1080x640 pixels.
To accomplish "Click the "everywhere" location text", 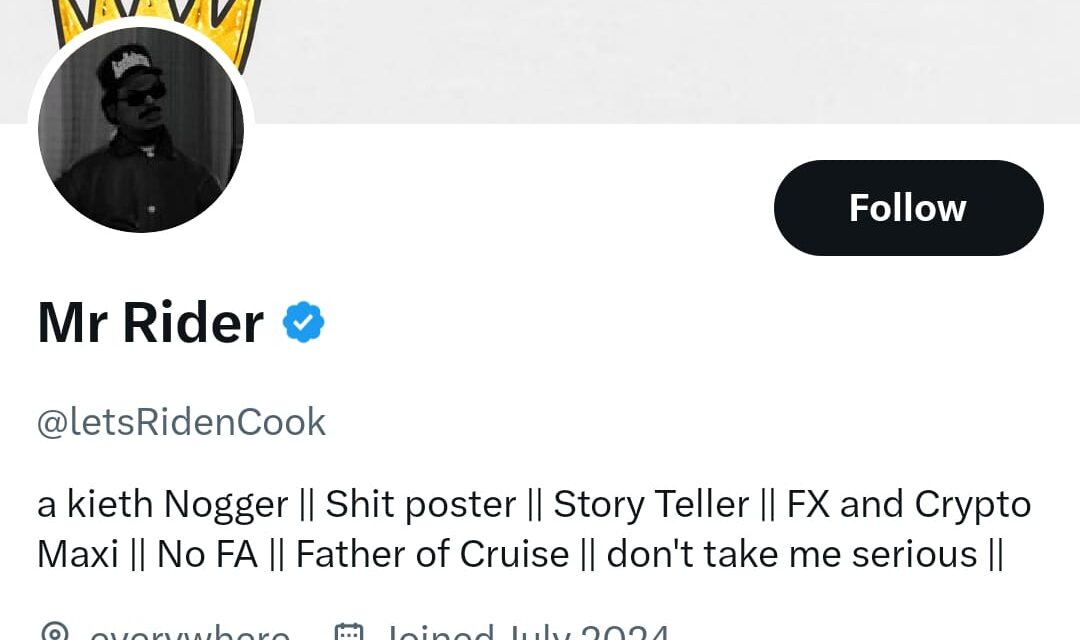I will point(190,634).
